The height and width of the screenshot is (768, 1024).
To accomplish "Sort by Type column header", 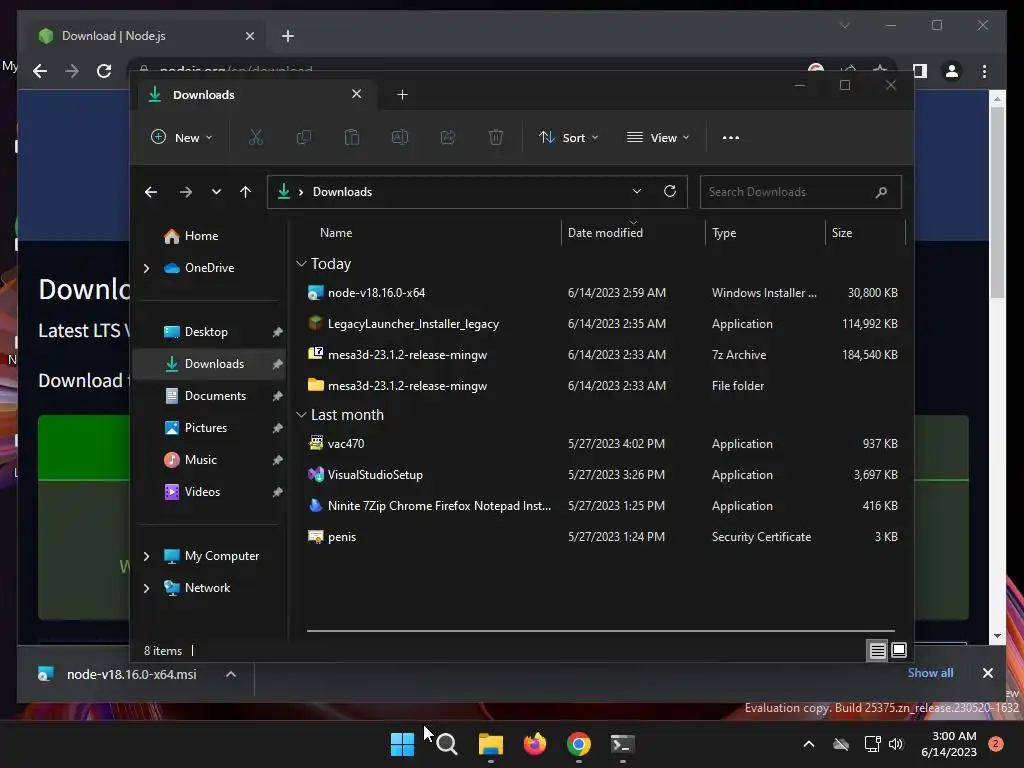I will 724,233.
